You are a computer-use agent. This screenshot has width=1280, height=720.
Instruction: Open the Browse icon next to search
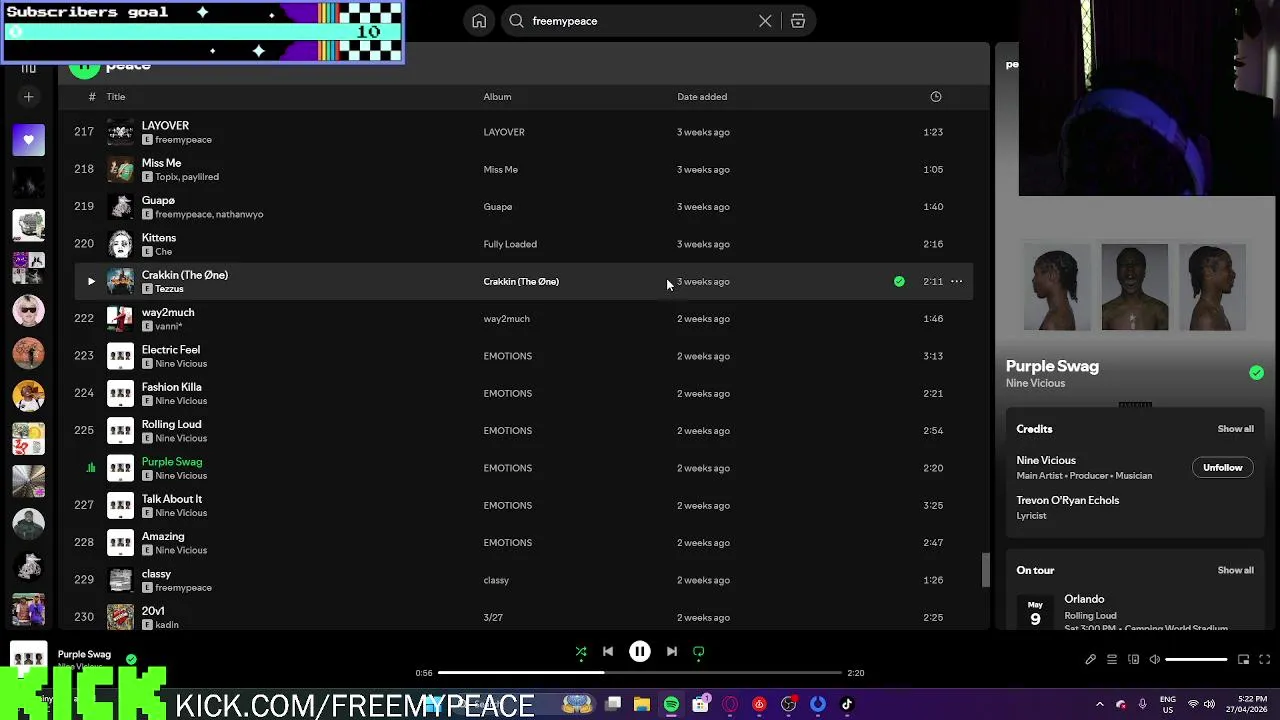(798, 21)
